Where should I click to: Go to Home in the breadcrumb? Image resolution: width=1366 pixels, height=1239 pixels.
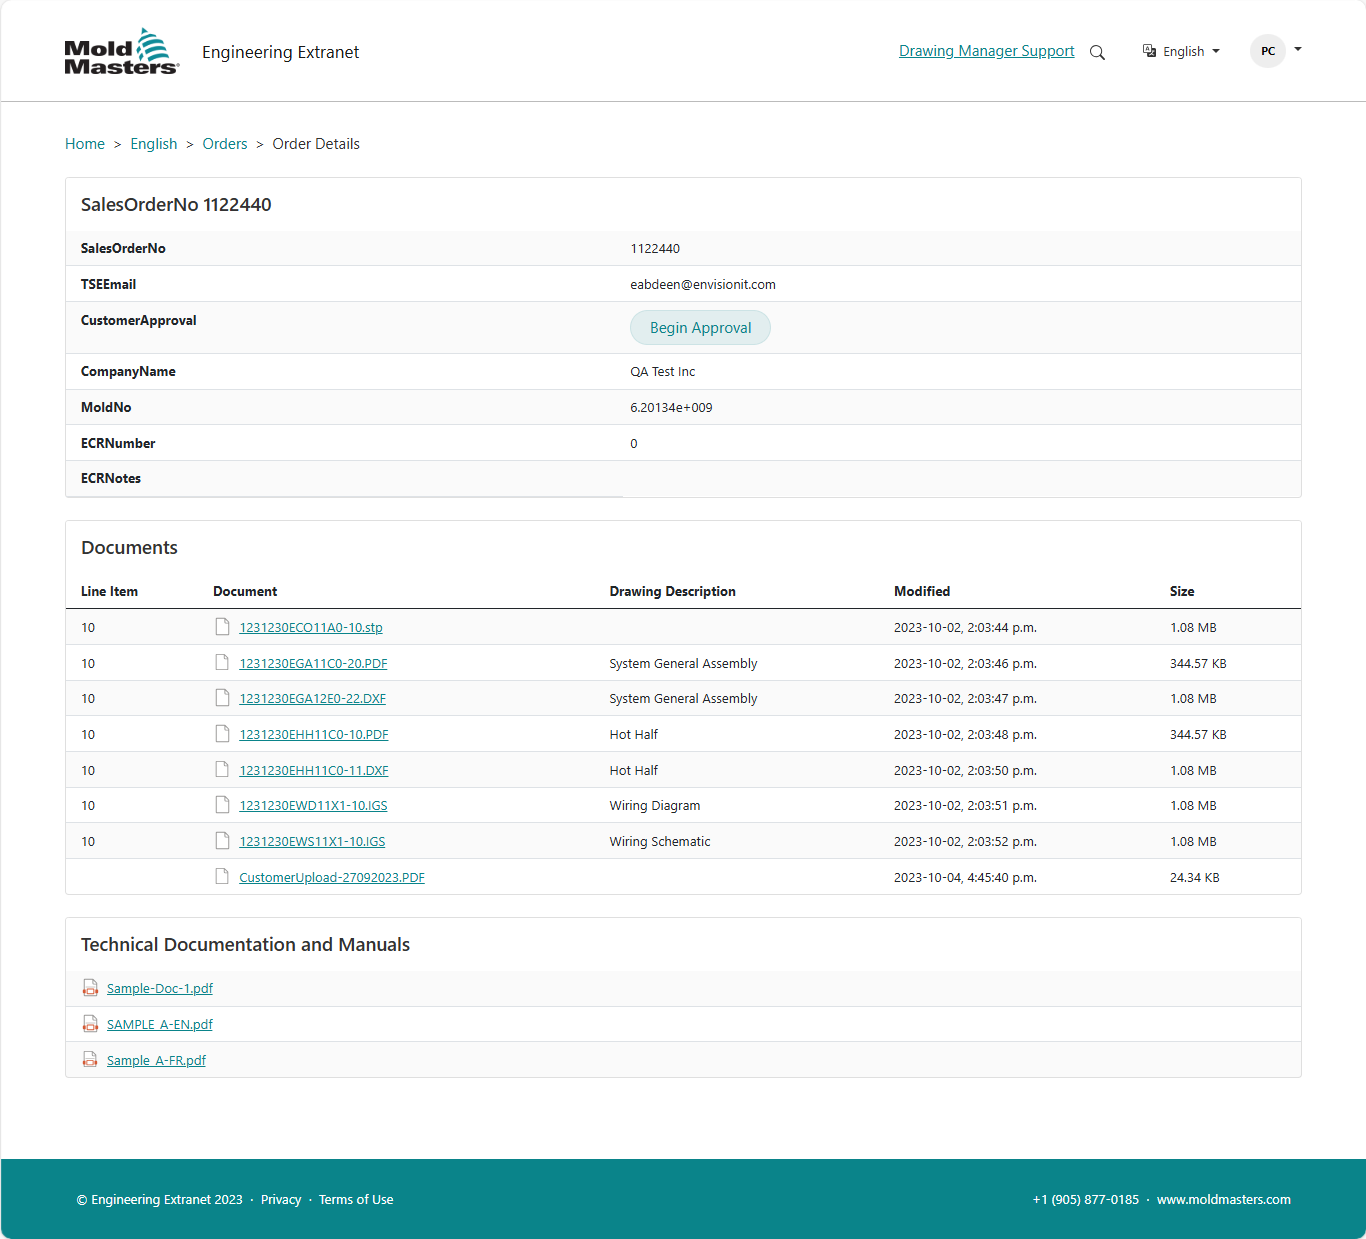point(85,144)
